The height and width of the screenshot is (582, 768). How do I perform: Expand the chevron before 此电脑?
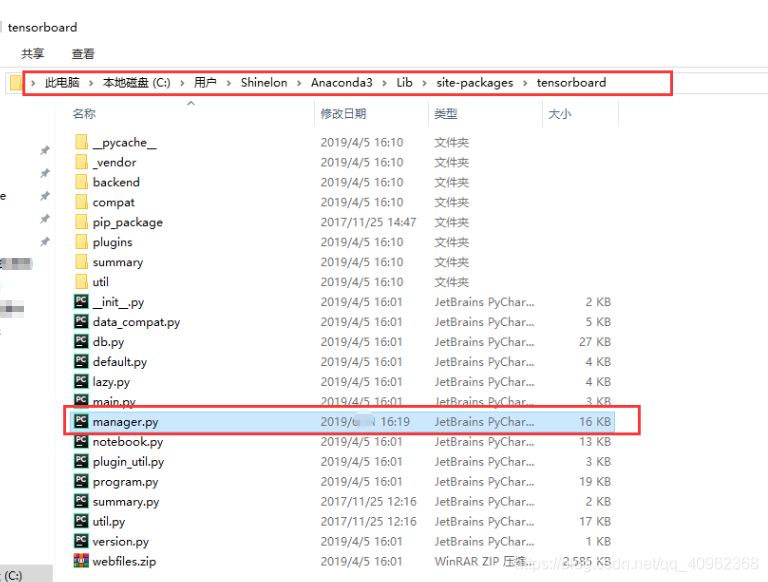point(33,83)
